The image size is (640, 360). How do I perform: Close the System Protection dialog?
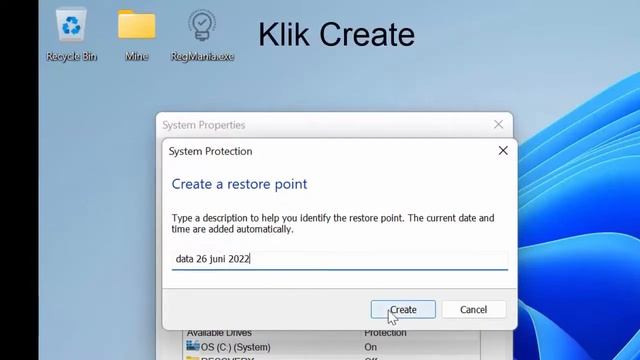[x=503, y=151]
